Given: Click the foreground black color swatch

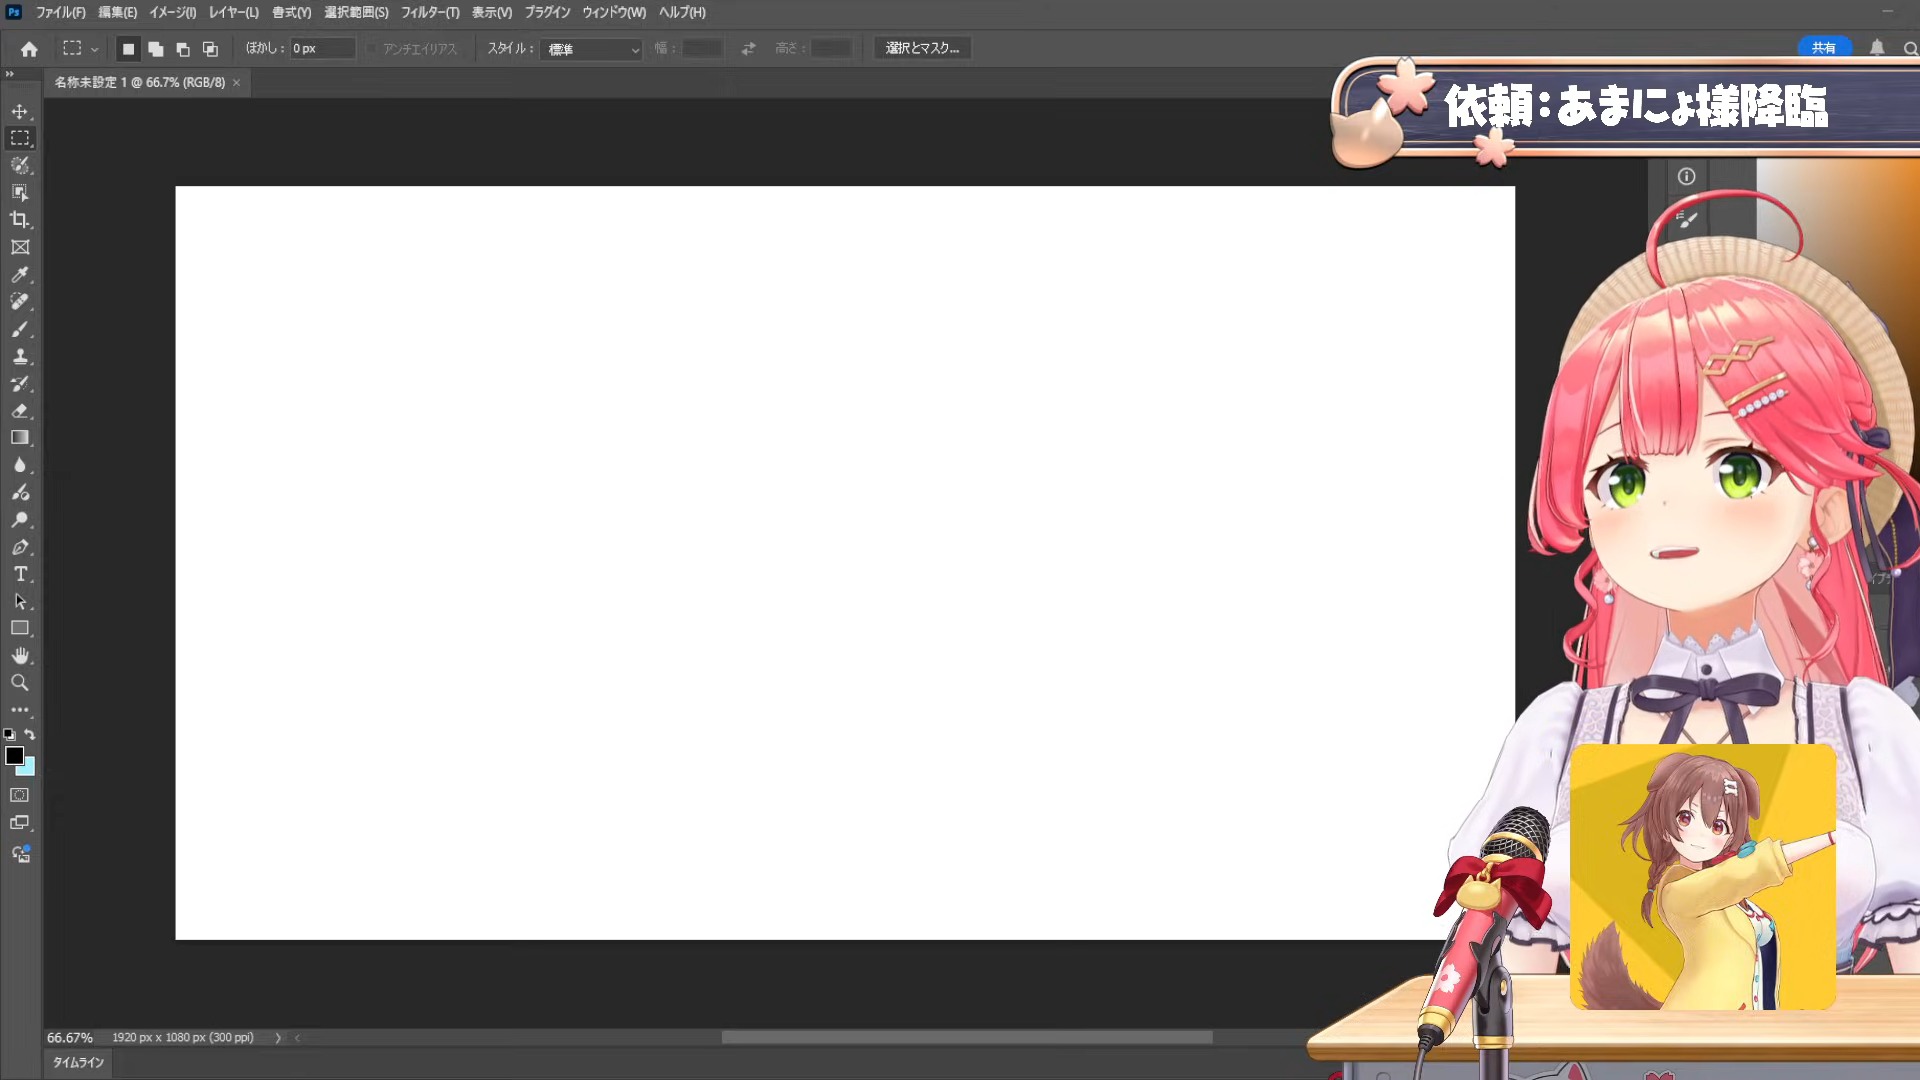Looking at the screenshot, I should (13, 755).
